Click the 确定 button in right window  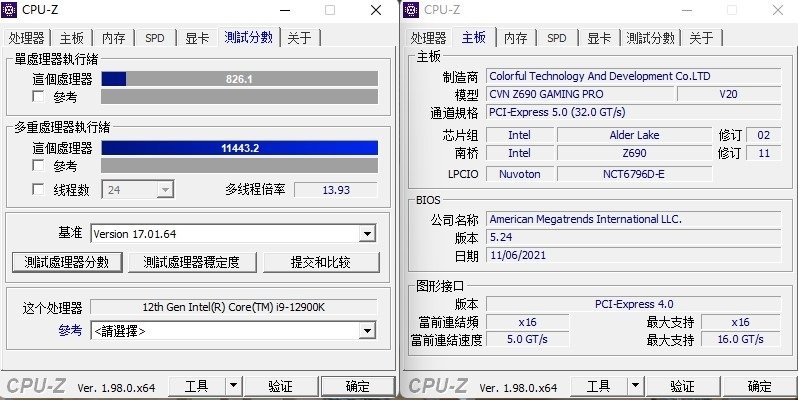tap(760, 386)
